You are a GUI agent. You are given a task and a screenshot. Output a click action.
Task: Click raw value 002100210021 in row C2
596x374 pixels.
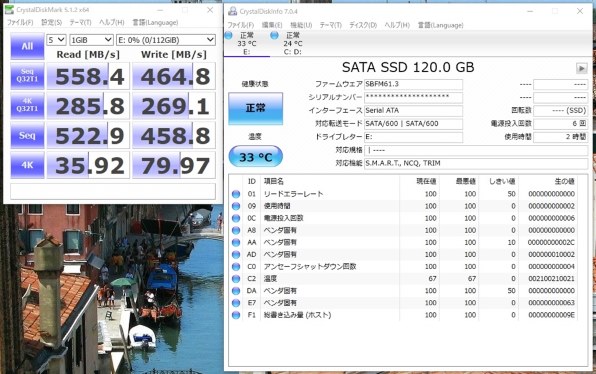point(551,279)
